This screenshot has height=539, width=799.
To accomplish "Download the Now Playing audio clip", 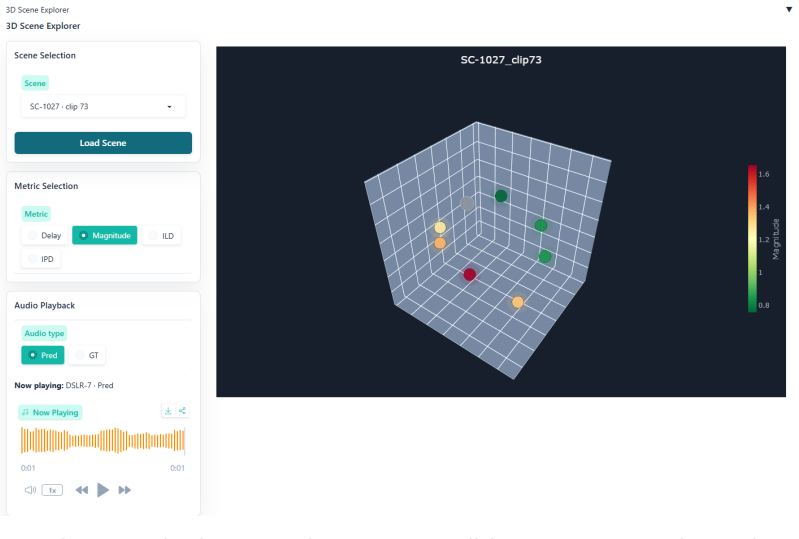I will click(168, 411).
